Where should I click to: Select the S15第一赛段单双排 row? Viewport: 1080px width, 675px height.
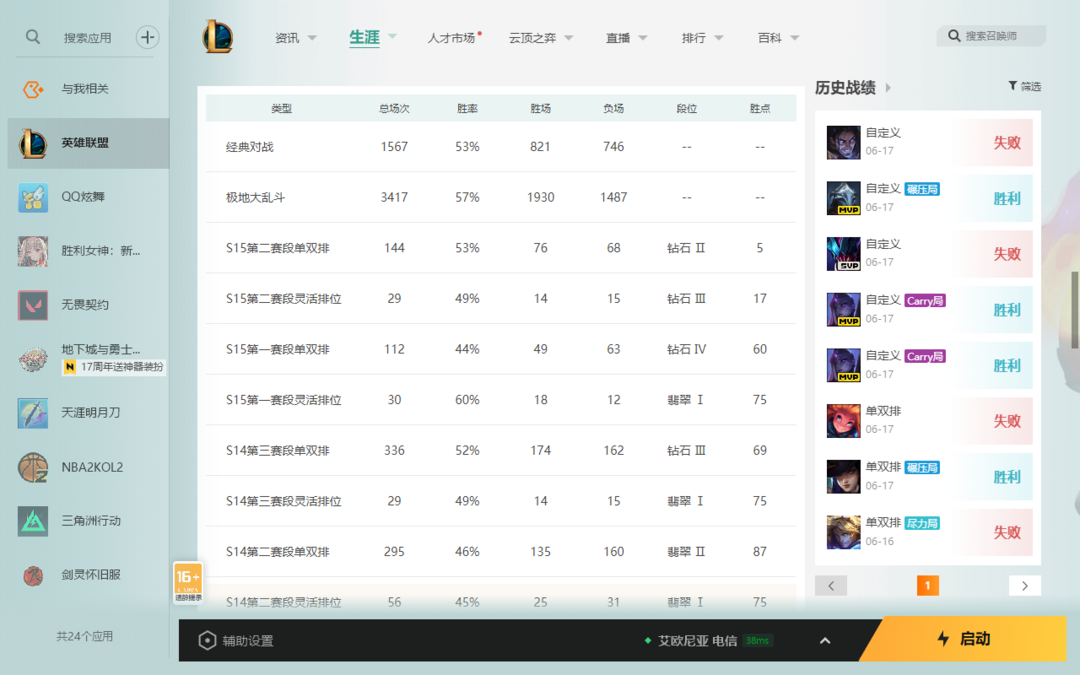click(501, 349)
